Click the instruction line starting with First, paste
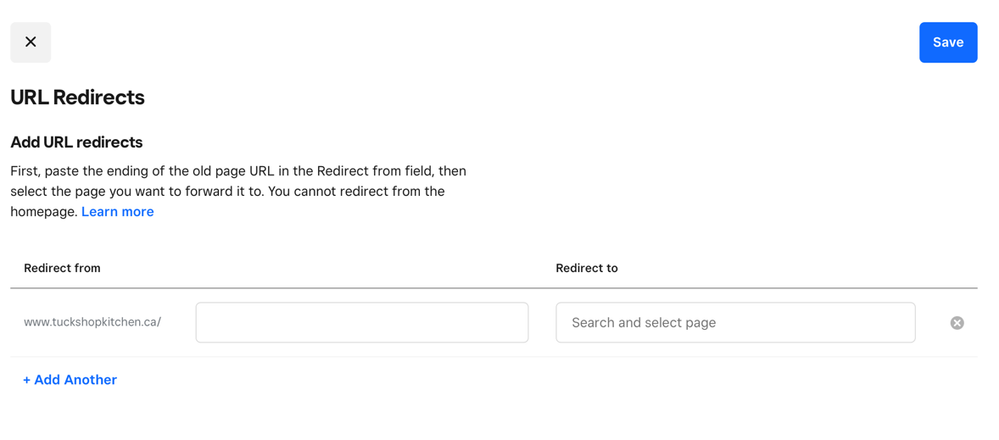This screenshot has height=440, width=999. 237,171
